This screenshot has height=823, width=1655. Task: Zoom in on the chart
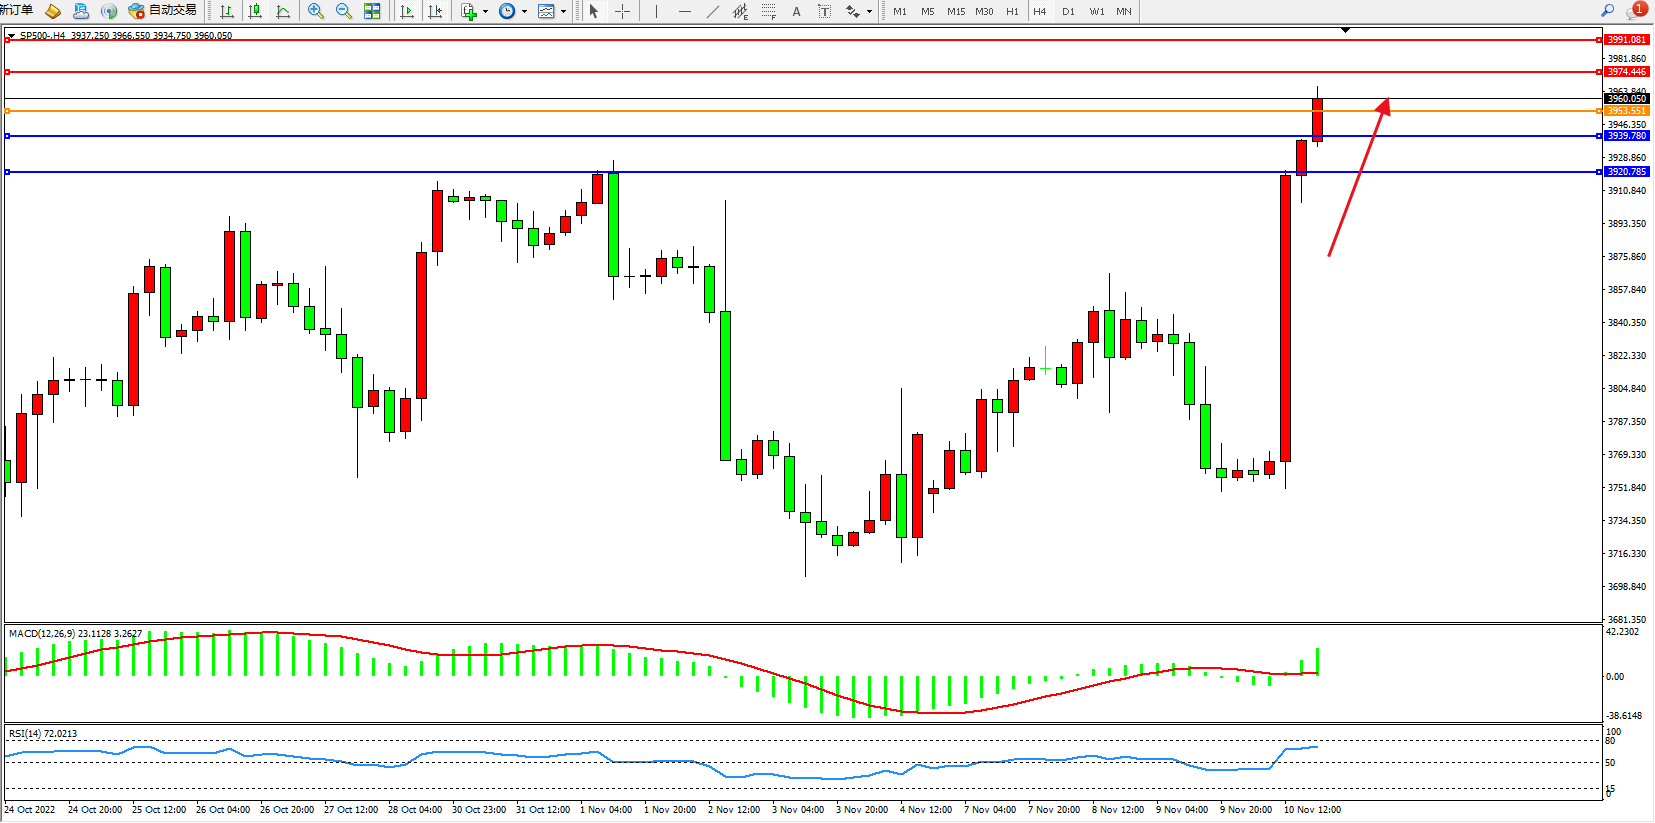click(316, 11)
